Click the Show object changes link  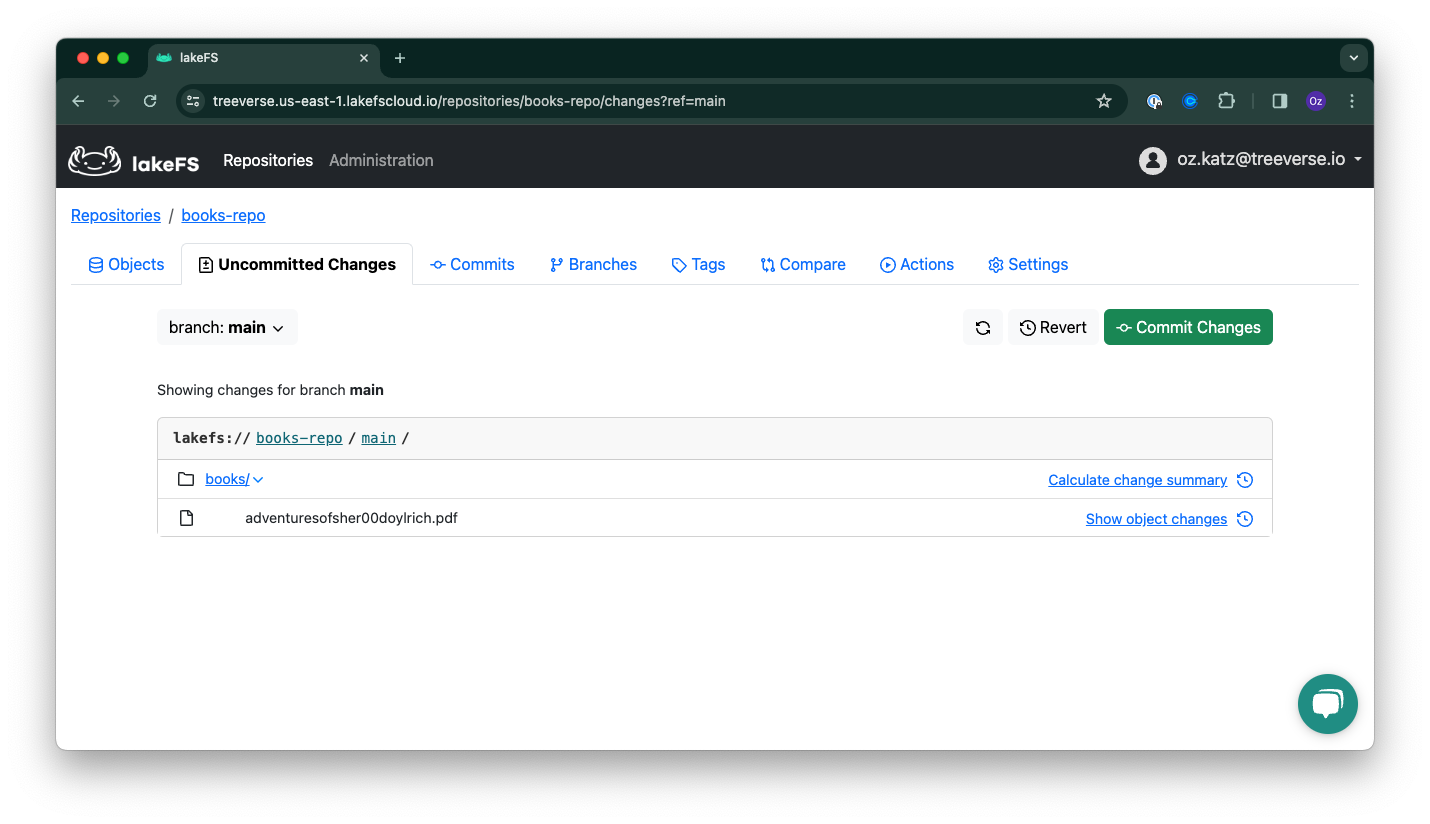click(x=1156, y=519)
